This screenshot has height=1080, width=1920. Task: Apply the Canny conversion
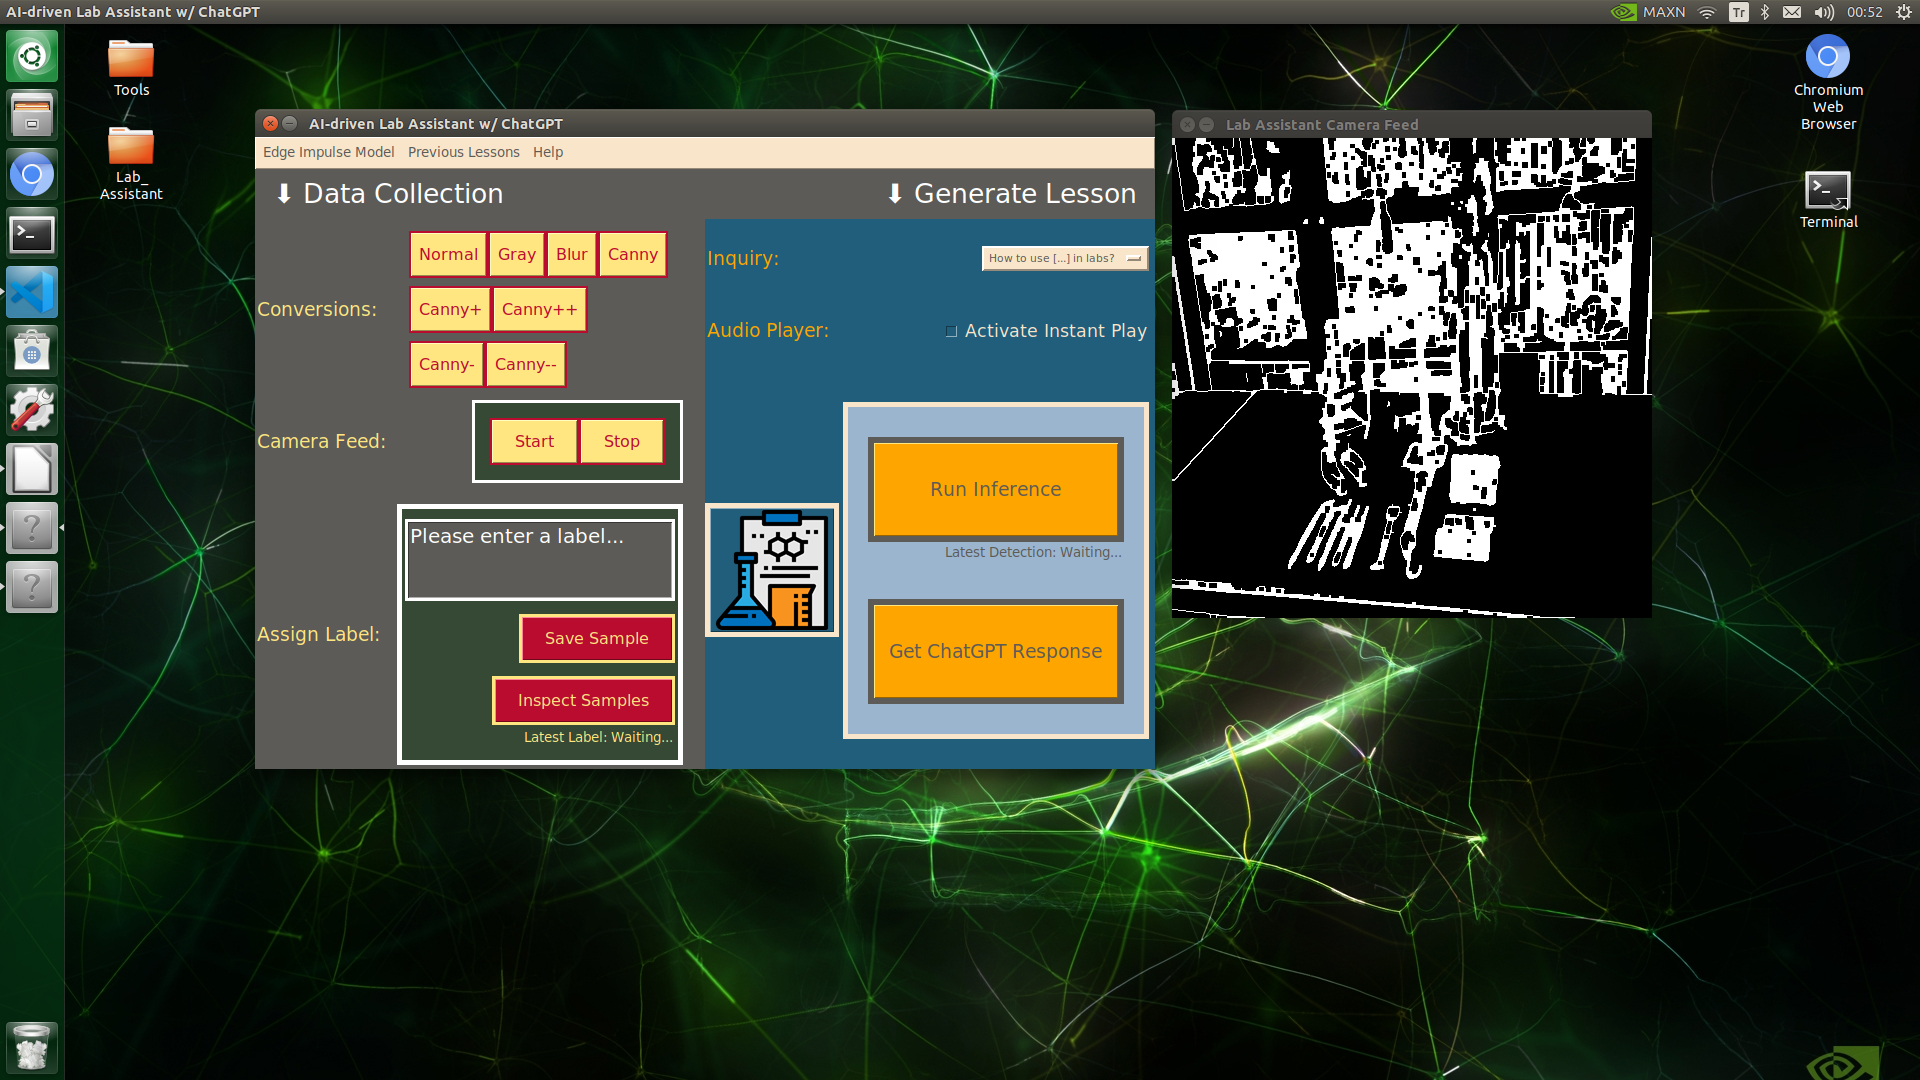tap(633, 254)
